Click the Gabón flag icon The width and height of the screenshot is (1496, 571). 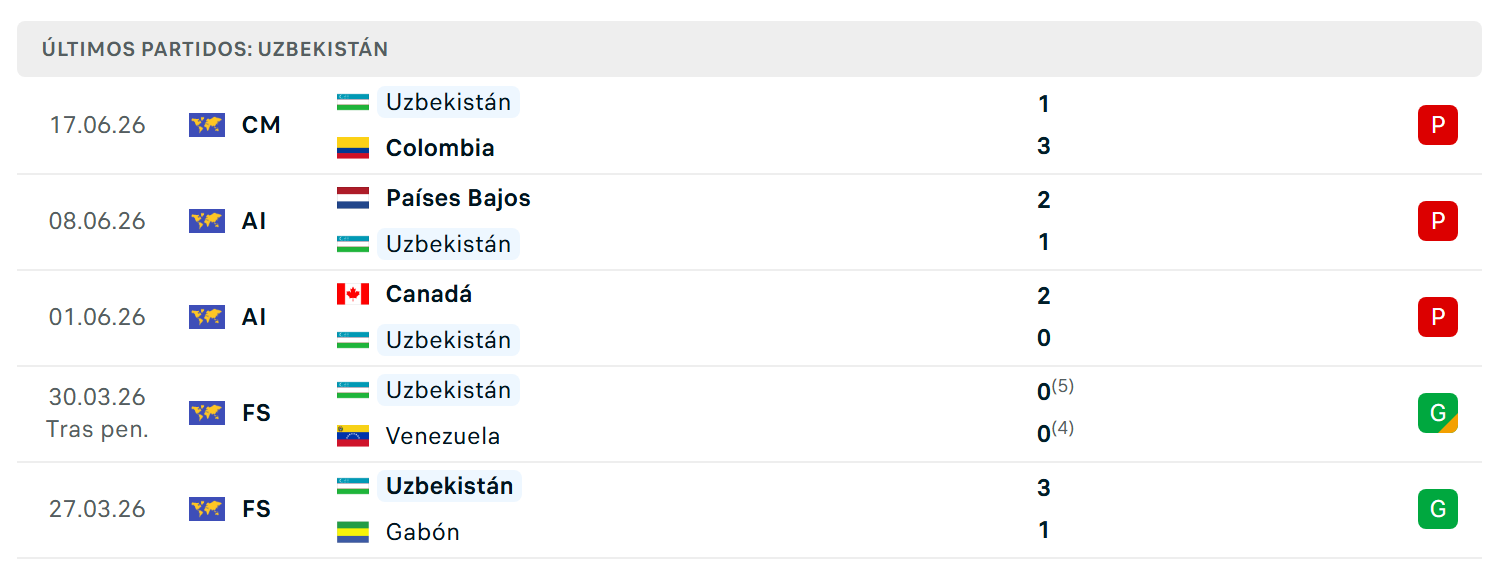(x=353, y=532)
